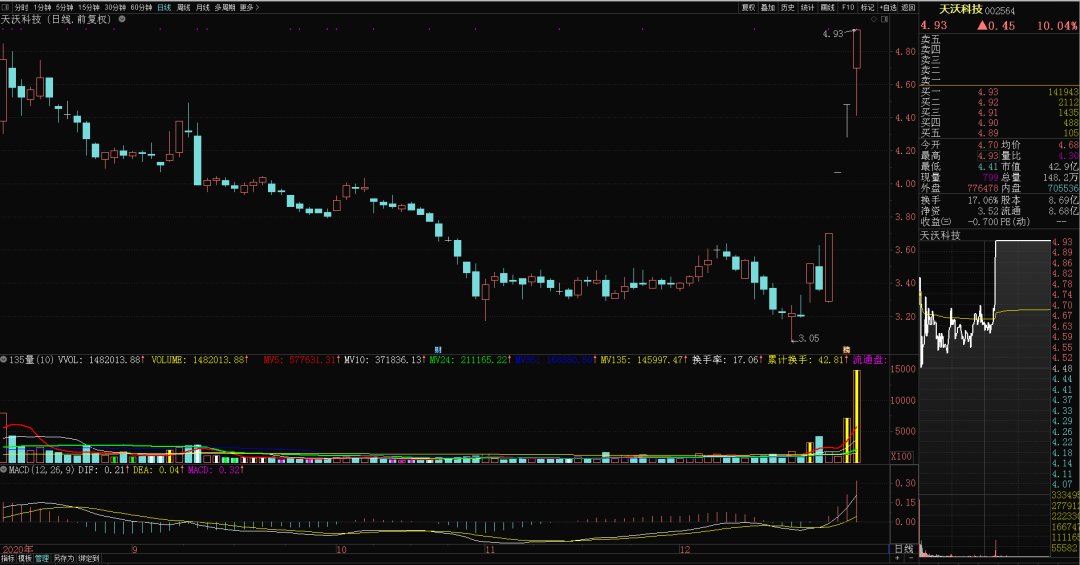Open the 历史 history button
The width and height of the screenshot is (1080, 565).
788,8
